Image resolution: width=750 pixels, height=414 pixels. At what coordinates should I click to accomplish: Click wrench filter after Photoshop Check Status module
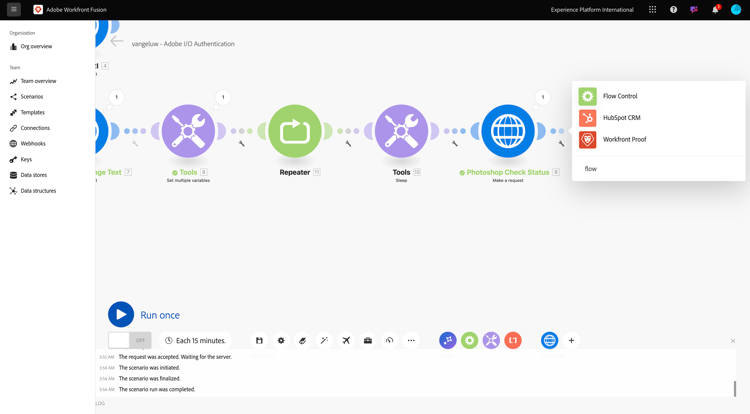pos(561,143)
